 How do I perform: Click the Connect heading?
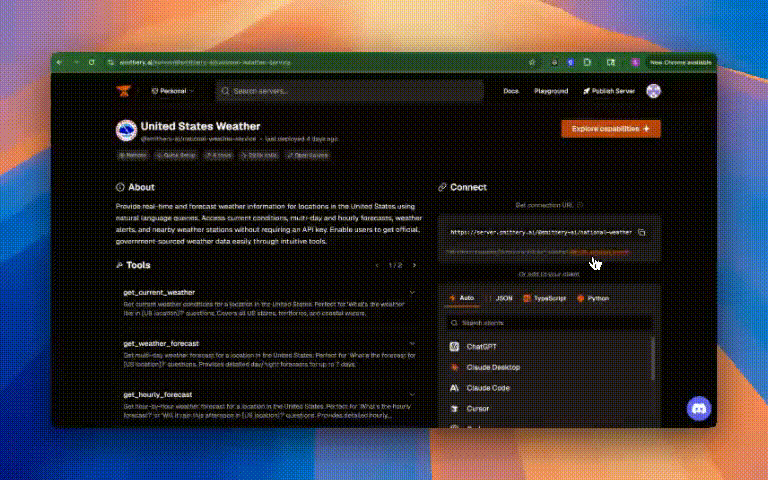(x=468, y=187)
